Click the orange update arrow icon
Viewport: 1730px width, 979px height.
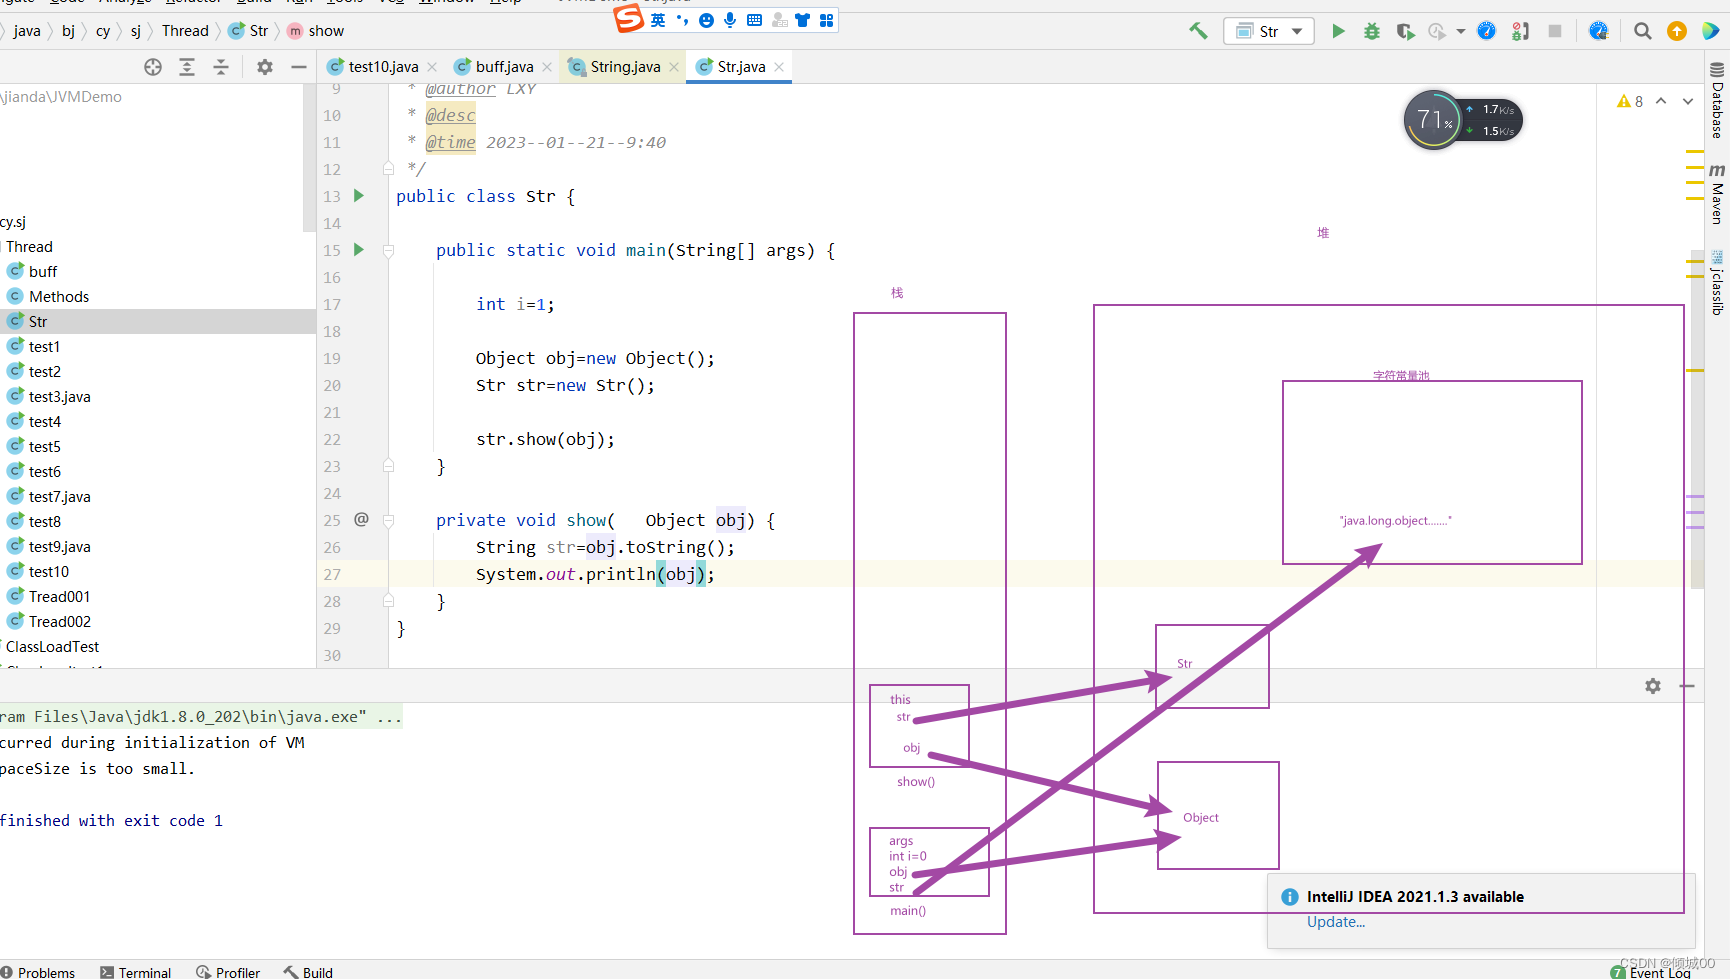pos(1677,31)
